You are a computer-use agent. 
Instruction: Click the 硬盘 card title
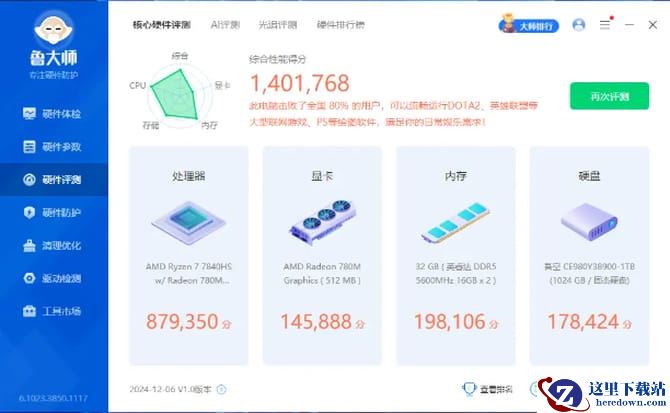tap(589, 176)
